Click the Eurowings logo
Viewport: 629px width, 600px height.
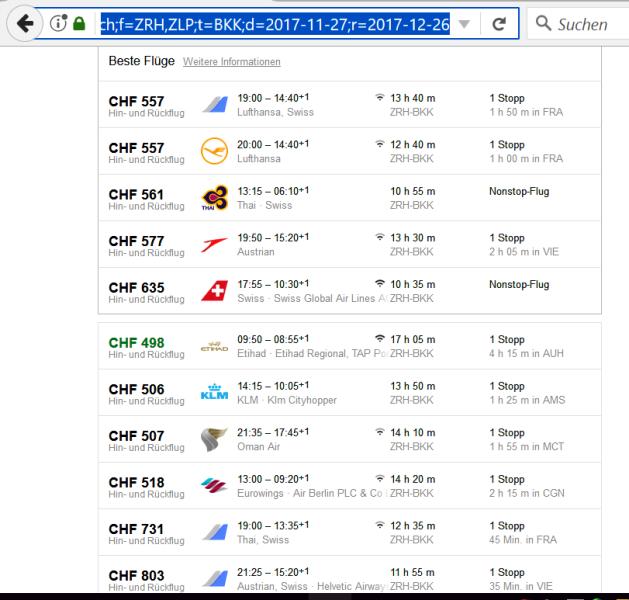214,485
